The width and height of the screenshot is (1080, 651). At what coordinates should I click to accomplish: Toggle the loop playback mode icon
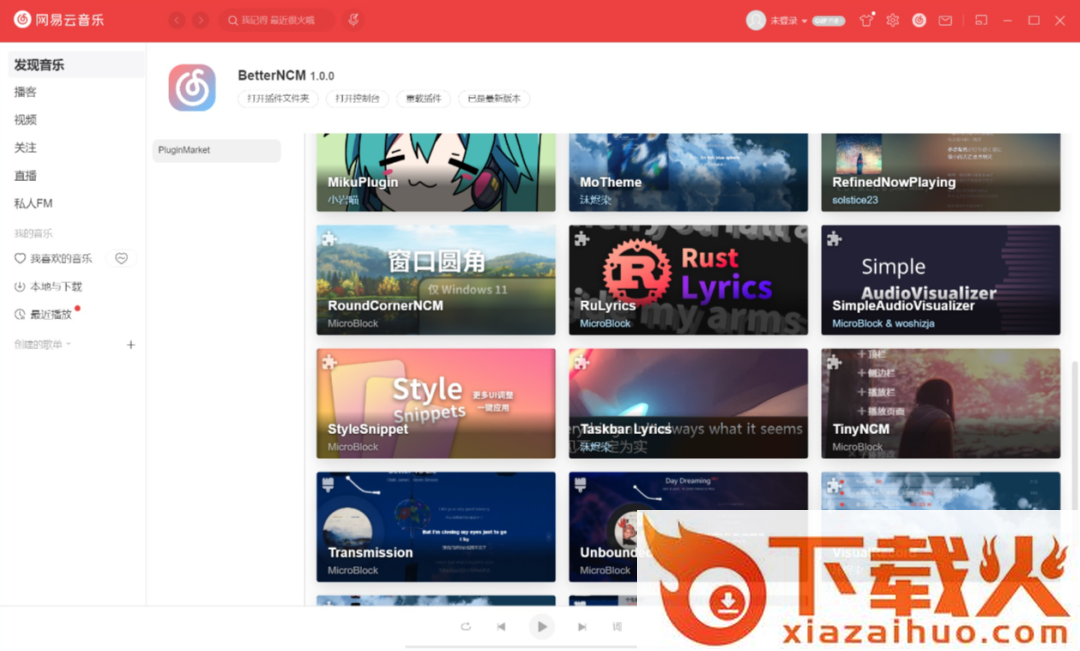coord(466,626)
